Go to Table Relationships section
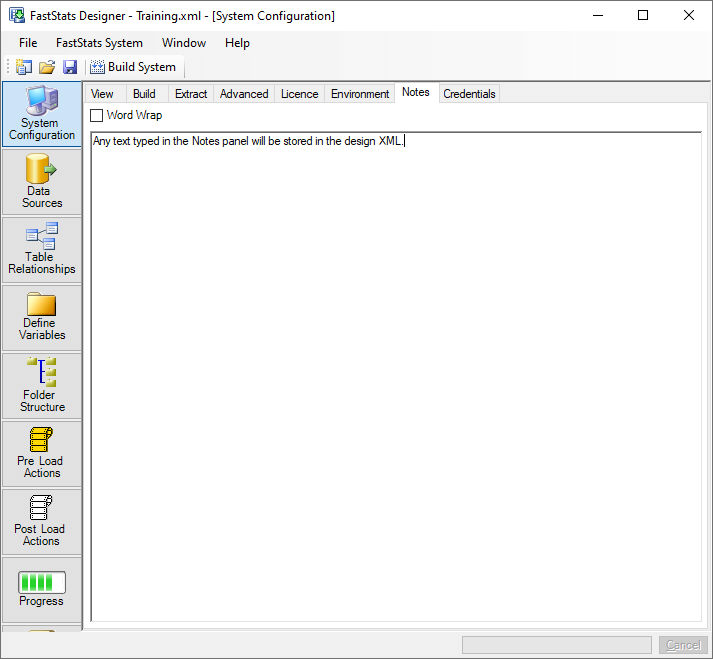 42,250
